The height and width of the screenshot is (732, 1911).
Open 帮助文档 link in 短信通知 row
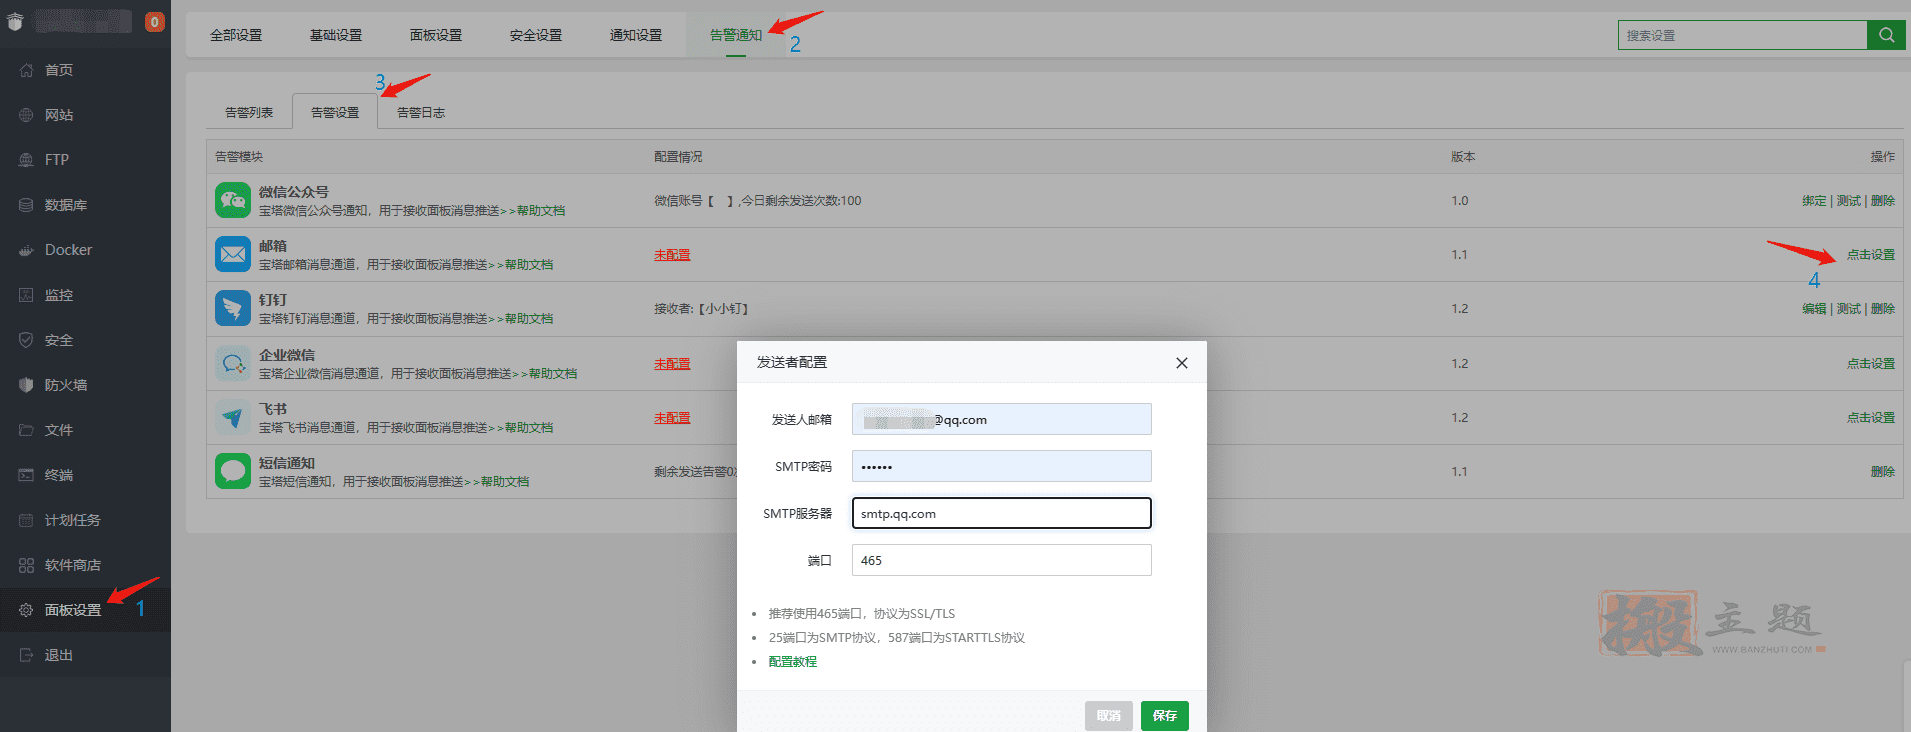[x=505, y=482]
